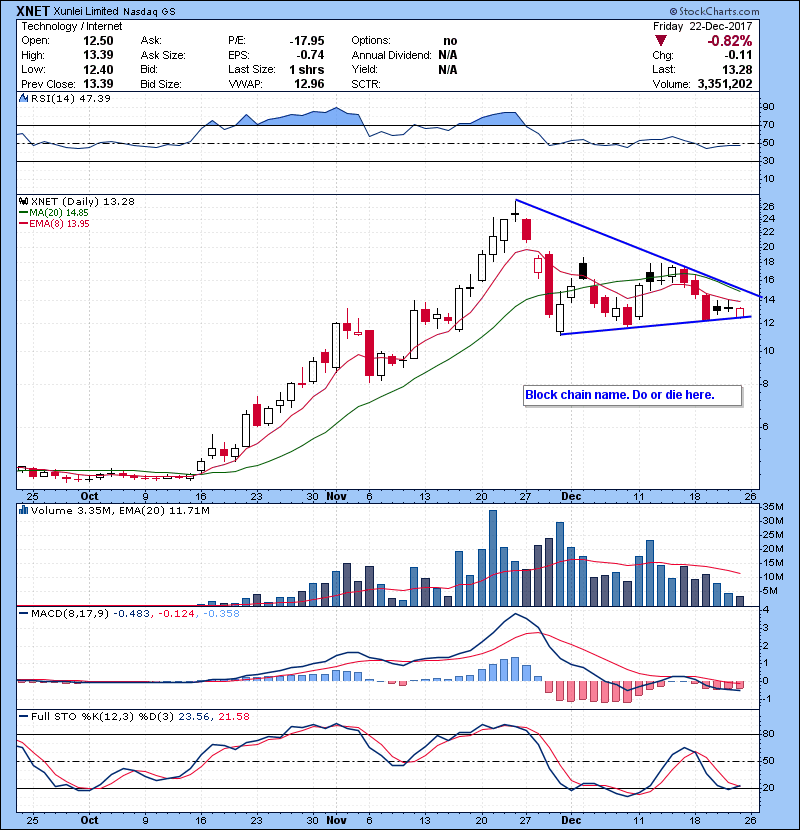Click the Options value no
Screen dimensions: 800x830
pos(450,41)
